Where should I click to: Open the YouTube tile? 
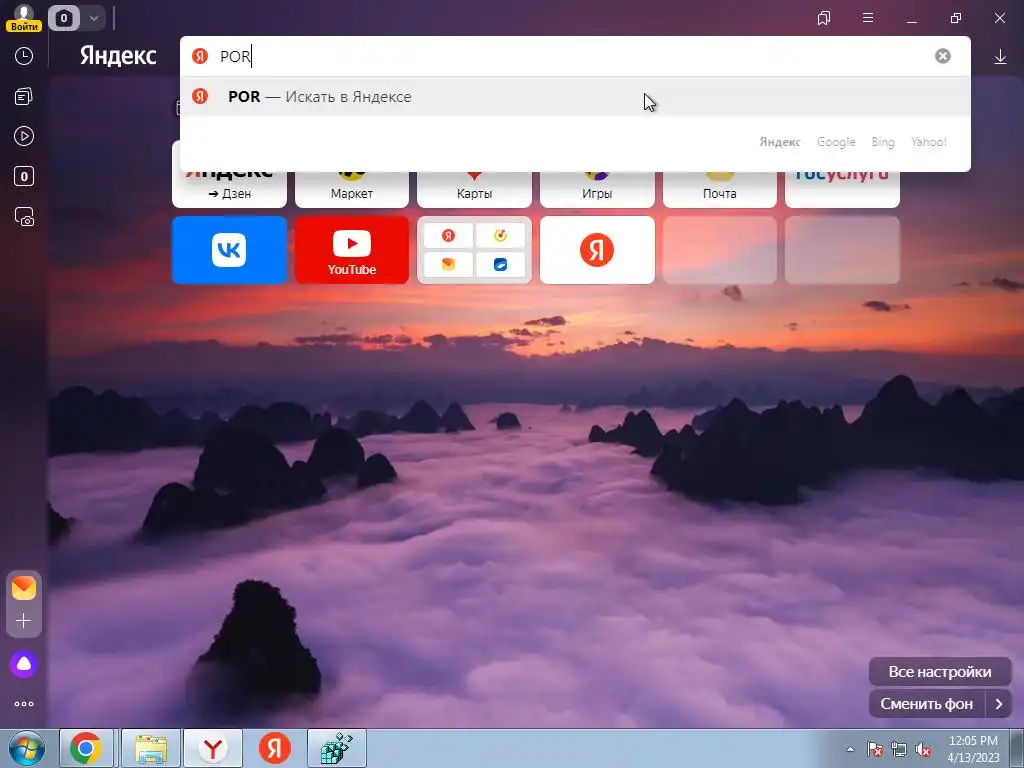[x=352, y=250]
